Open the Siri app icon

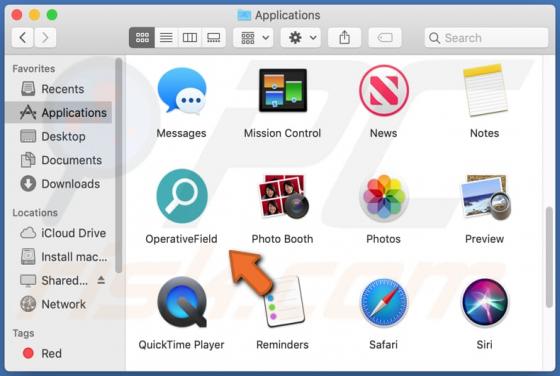[x=485, y=303]
